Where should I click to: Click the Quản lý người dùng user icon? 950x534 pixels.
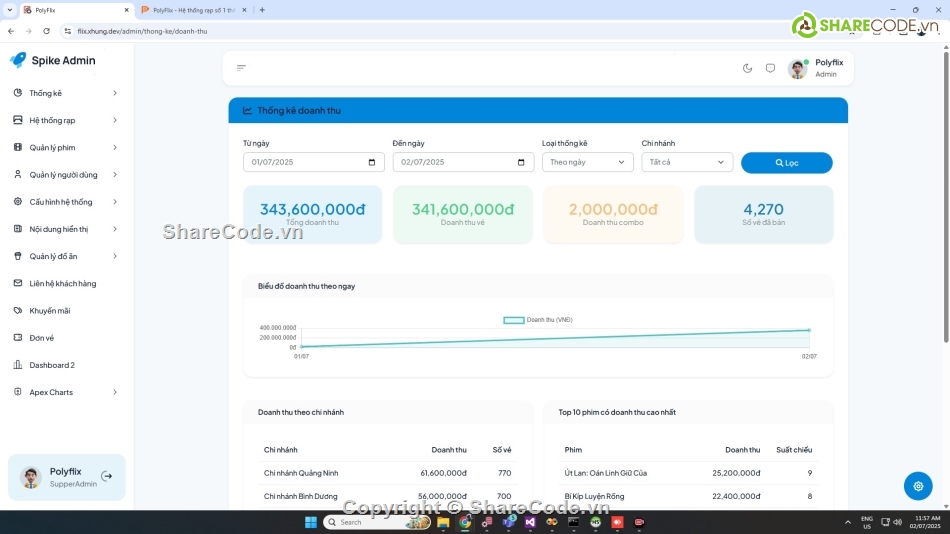tap(18, 175)
